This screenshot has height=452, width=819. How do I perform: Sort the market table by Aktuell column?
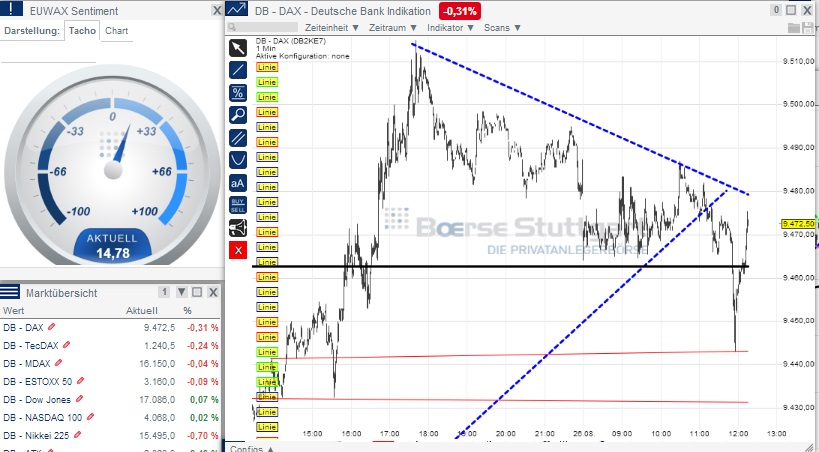coord(142,310)
